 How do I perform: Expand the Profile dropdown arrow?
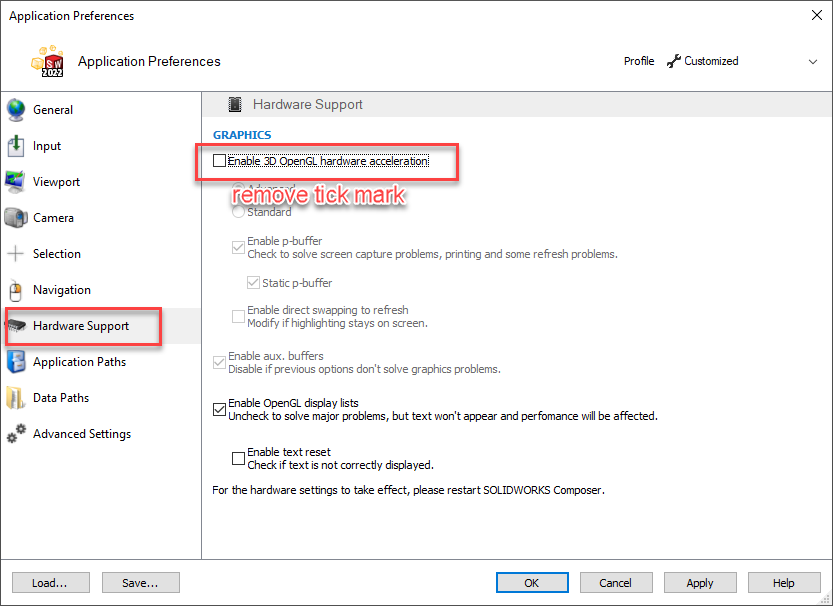[813, 62]
